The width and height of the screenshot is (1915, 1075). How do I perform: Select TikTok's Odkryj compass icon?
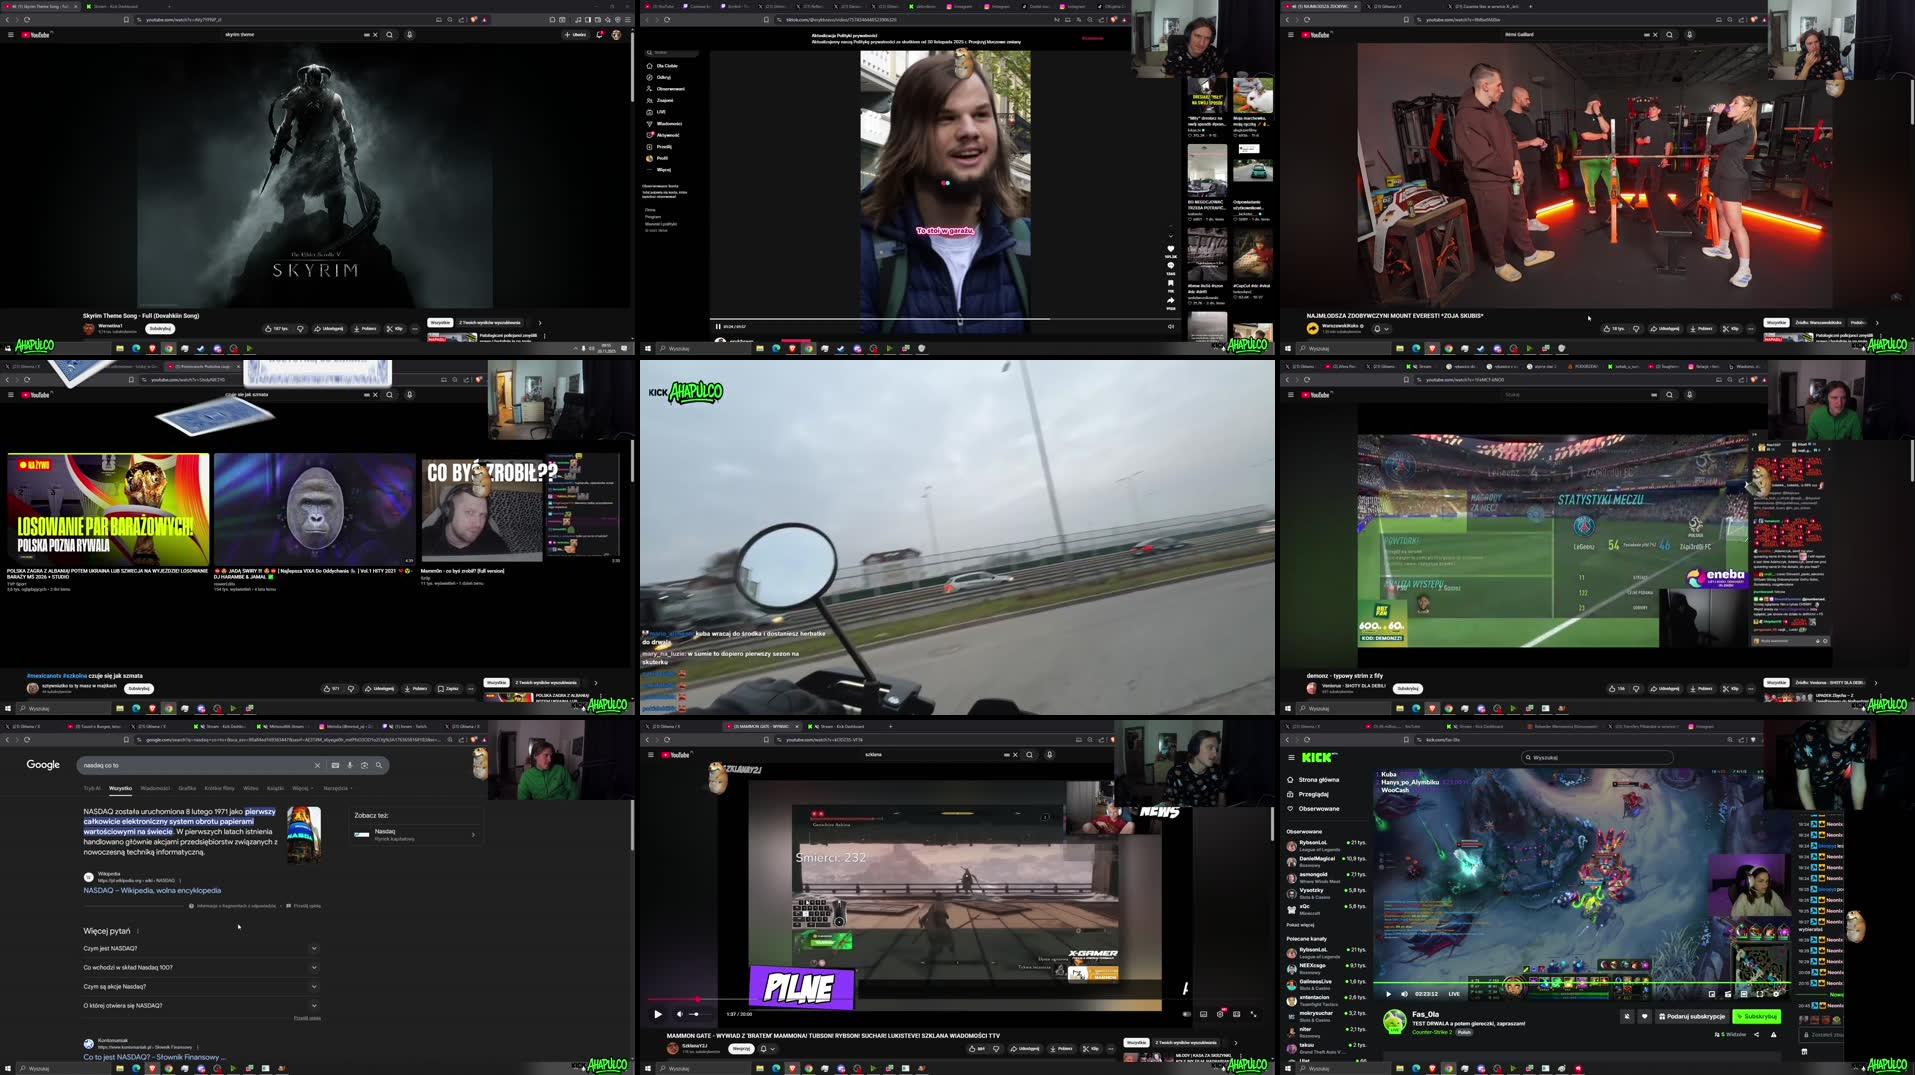coord(649,77)
